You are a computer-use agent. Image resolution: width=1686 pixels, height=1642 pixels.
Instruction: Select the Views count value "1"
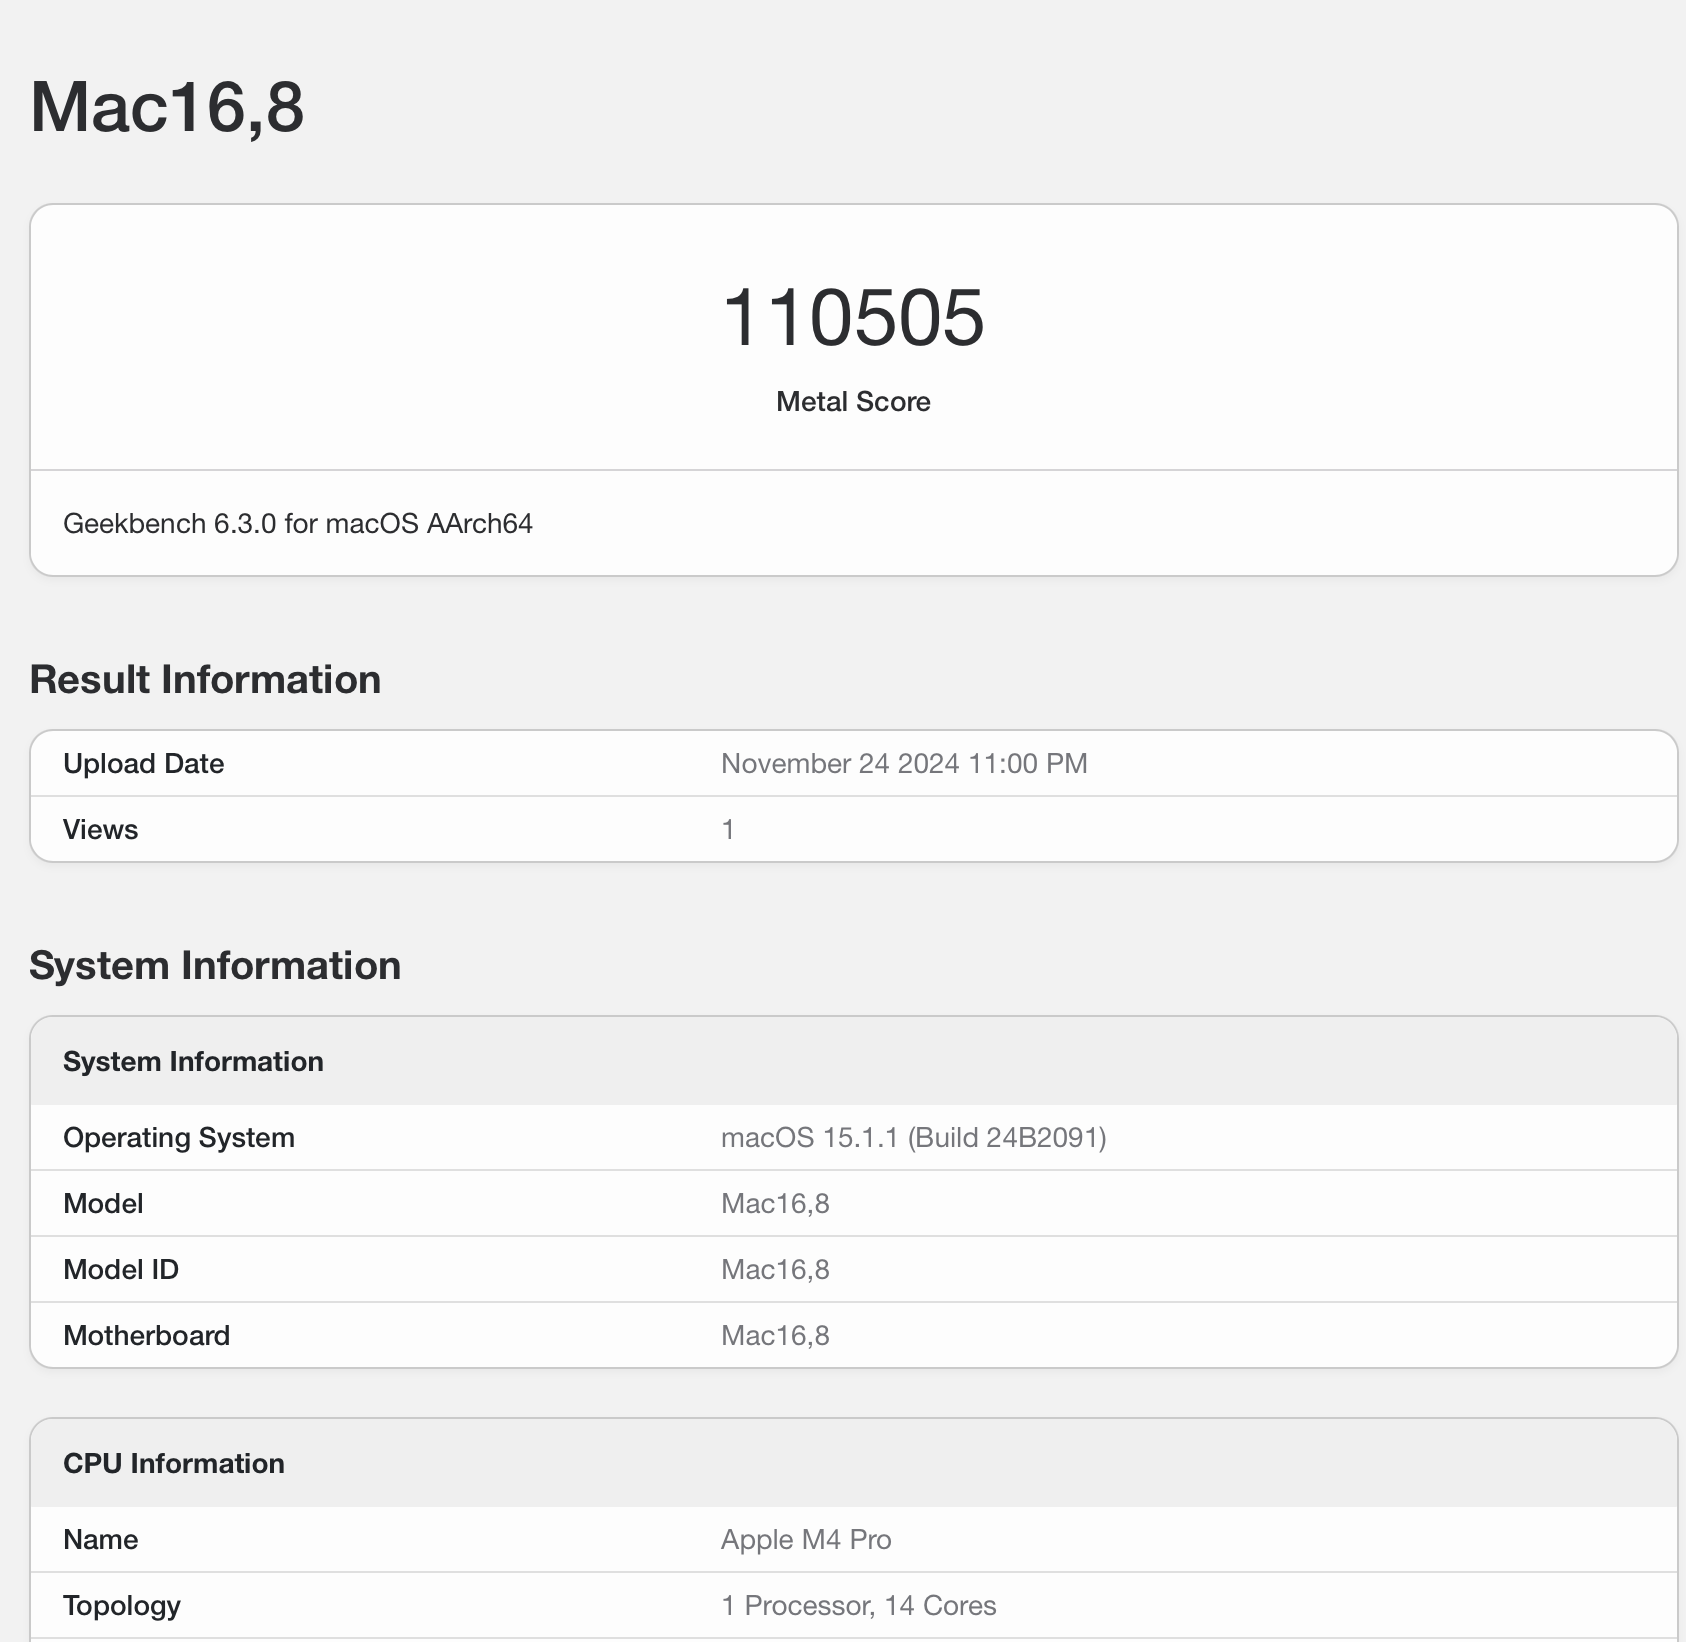[x=728, y=830]
